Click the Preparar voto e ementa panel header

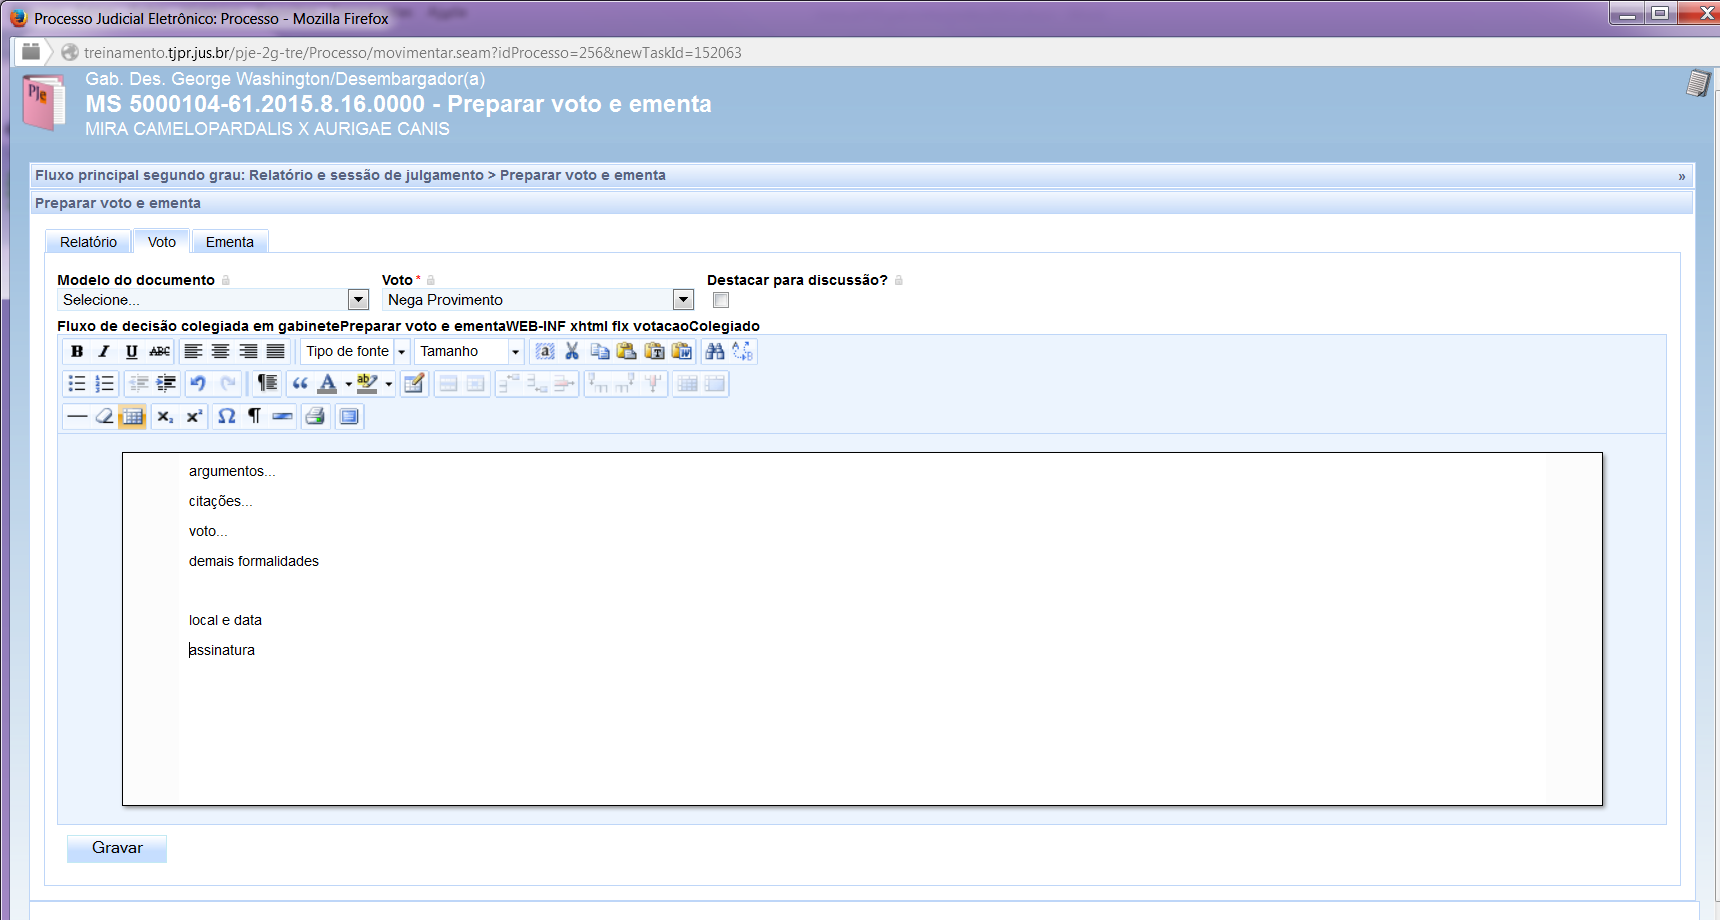pyautogui.click(x=861, y=203)
